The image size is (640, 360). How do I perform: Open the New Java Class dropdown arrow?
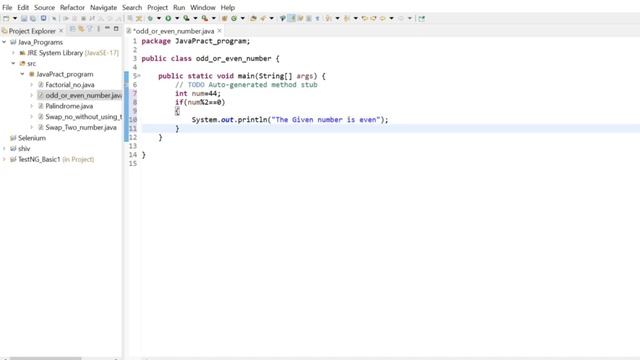point(242,18)
